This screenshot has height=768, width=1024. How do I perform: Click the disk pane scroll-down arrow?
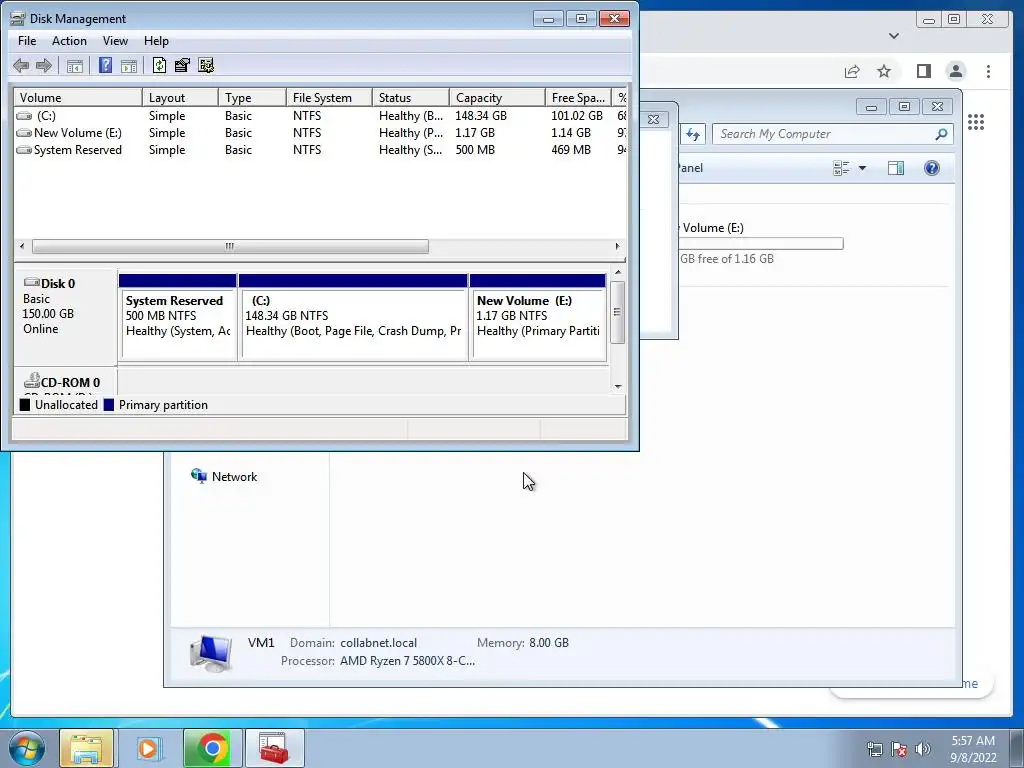(618, 387)
